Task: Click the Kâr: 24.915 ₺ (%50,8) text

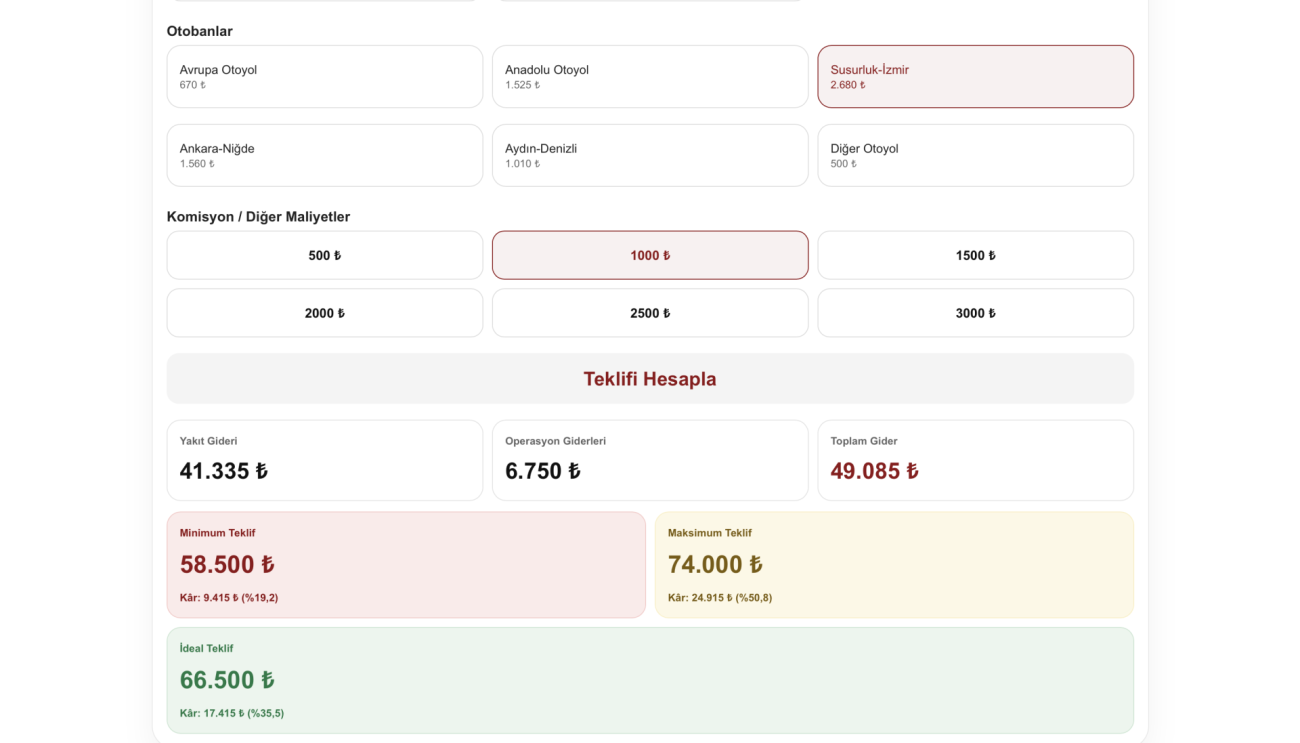Action: click(x=720, y=598)
